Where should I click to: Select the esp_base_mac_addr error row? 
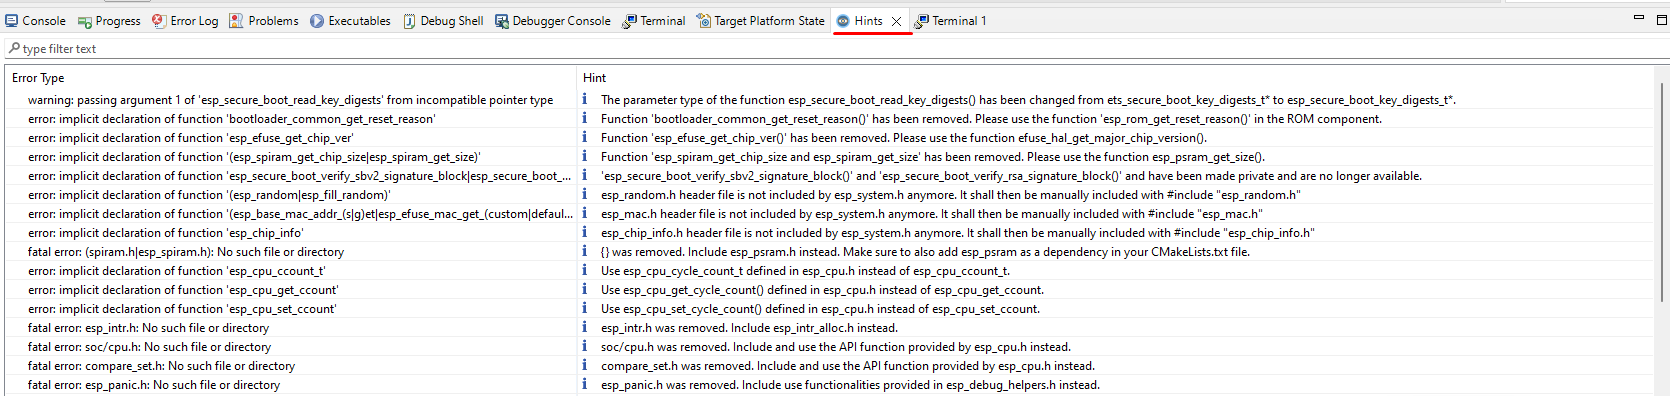(x=828, y=214)
